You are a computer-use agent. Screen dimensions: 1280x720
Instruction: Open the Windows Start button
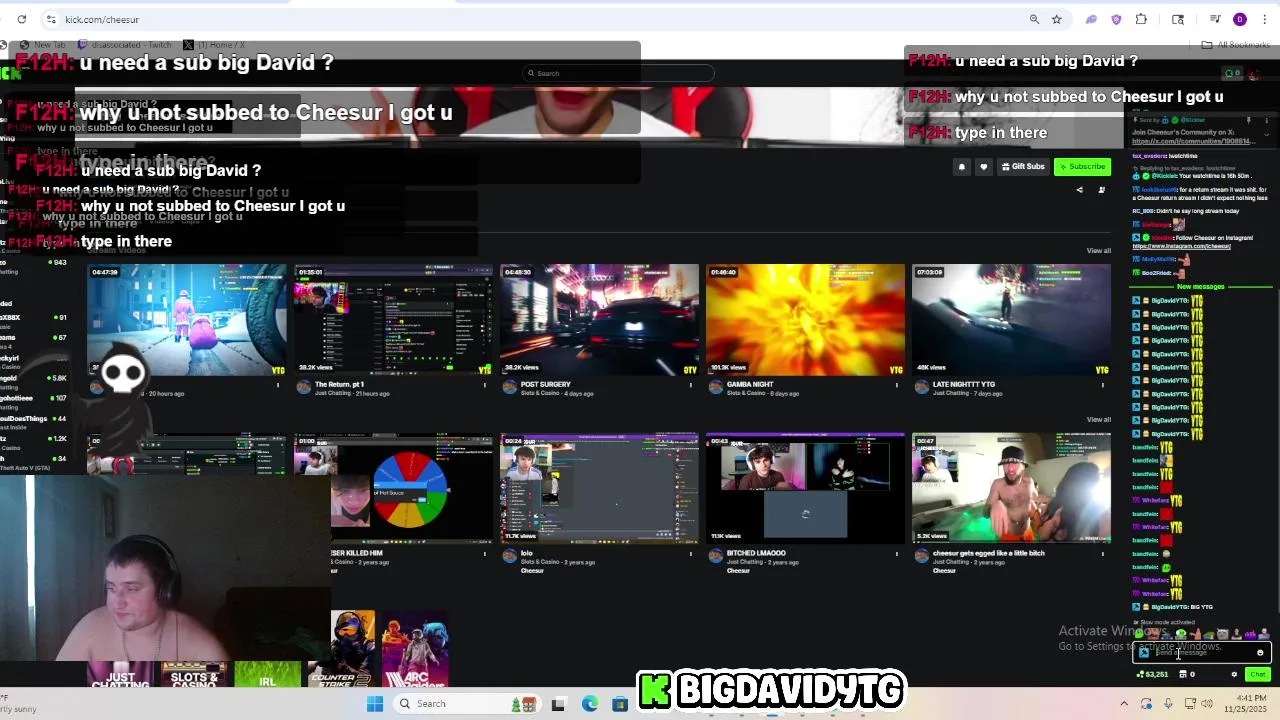tap(375, 704)
